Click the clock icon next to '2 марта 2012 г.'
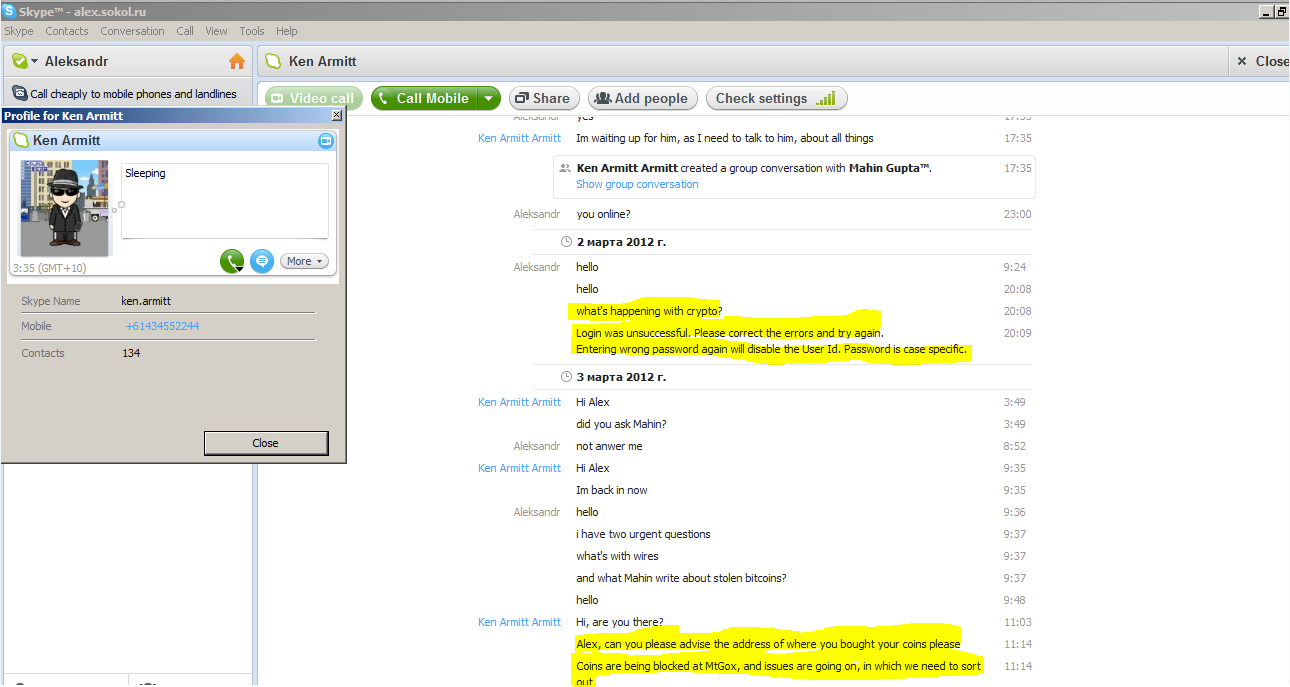This screenshot has width=1290, height=687. tap(567, 241)
